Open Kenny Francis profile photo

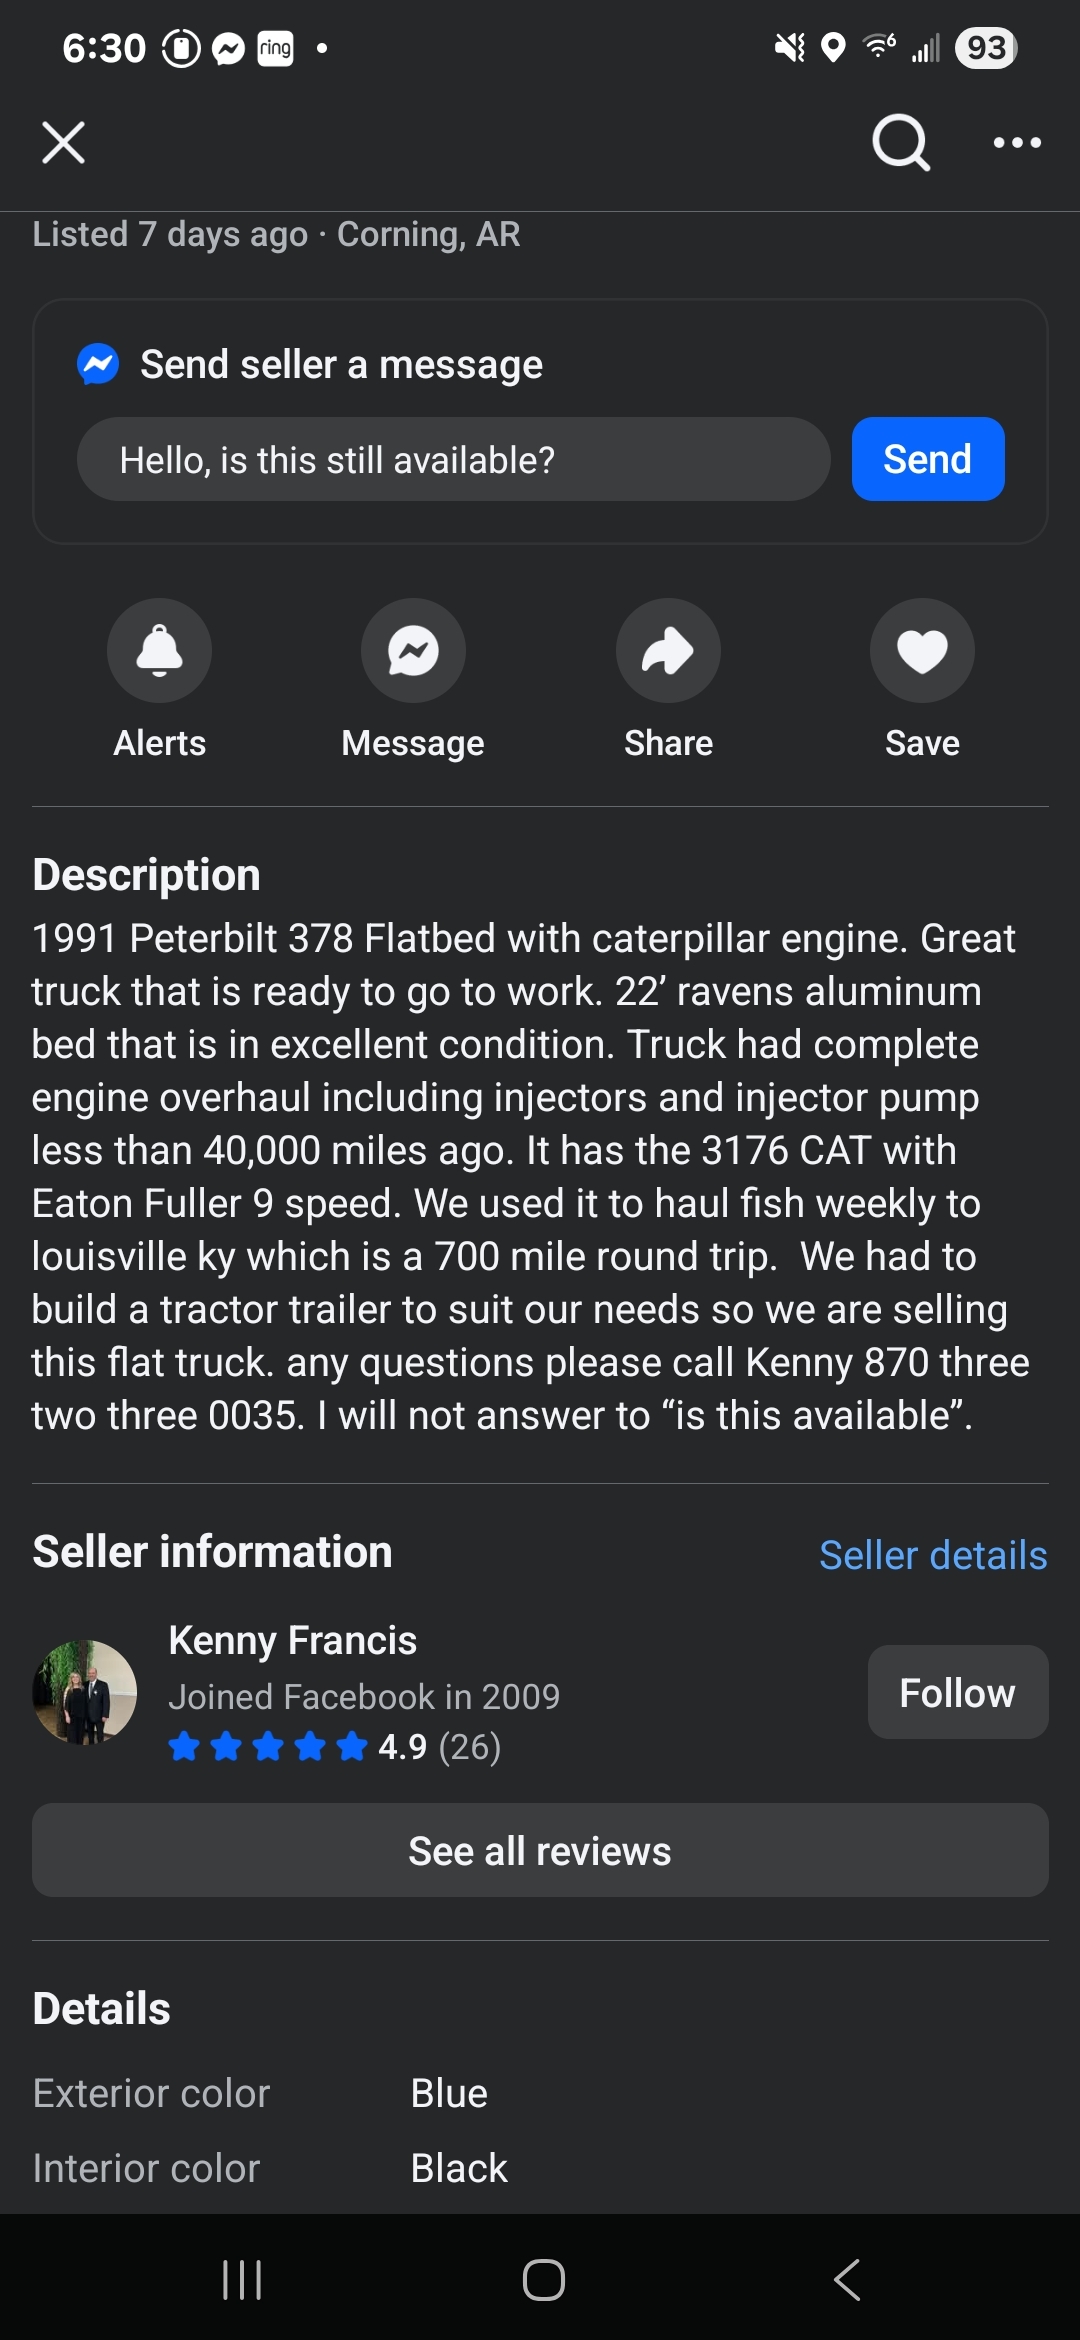coord(85,1692)
